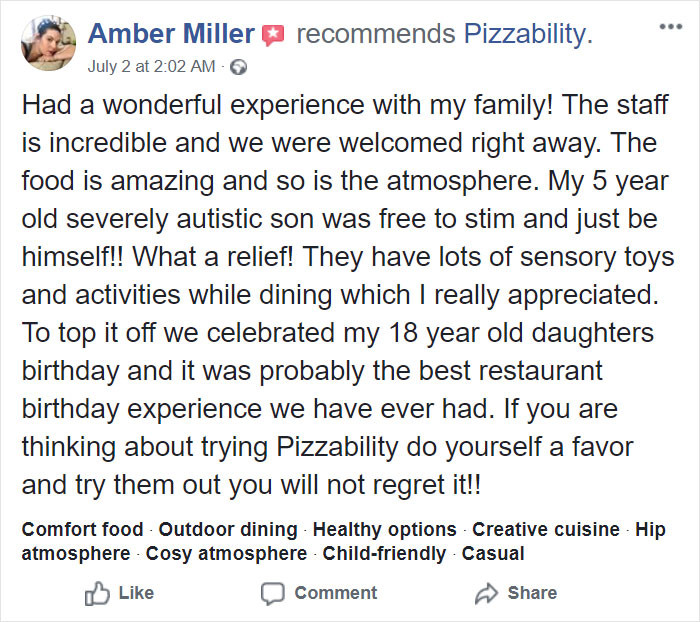Select the Cosy atmosphere tag
Screen dimensions: 700x622
coord(226,554)
